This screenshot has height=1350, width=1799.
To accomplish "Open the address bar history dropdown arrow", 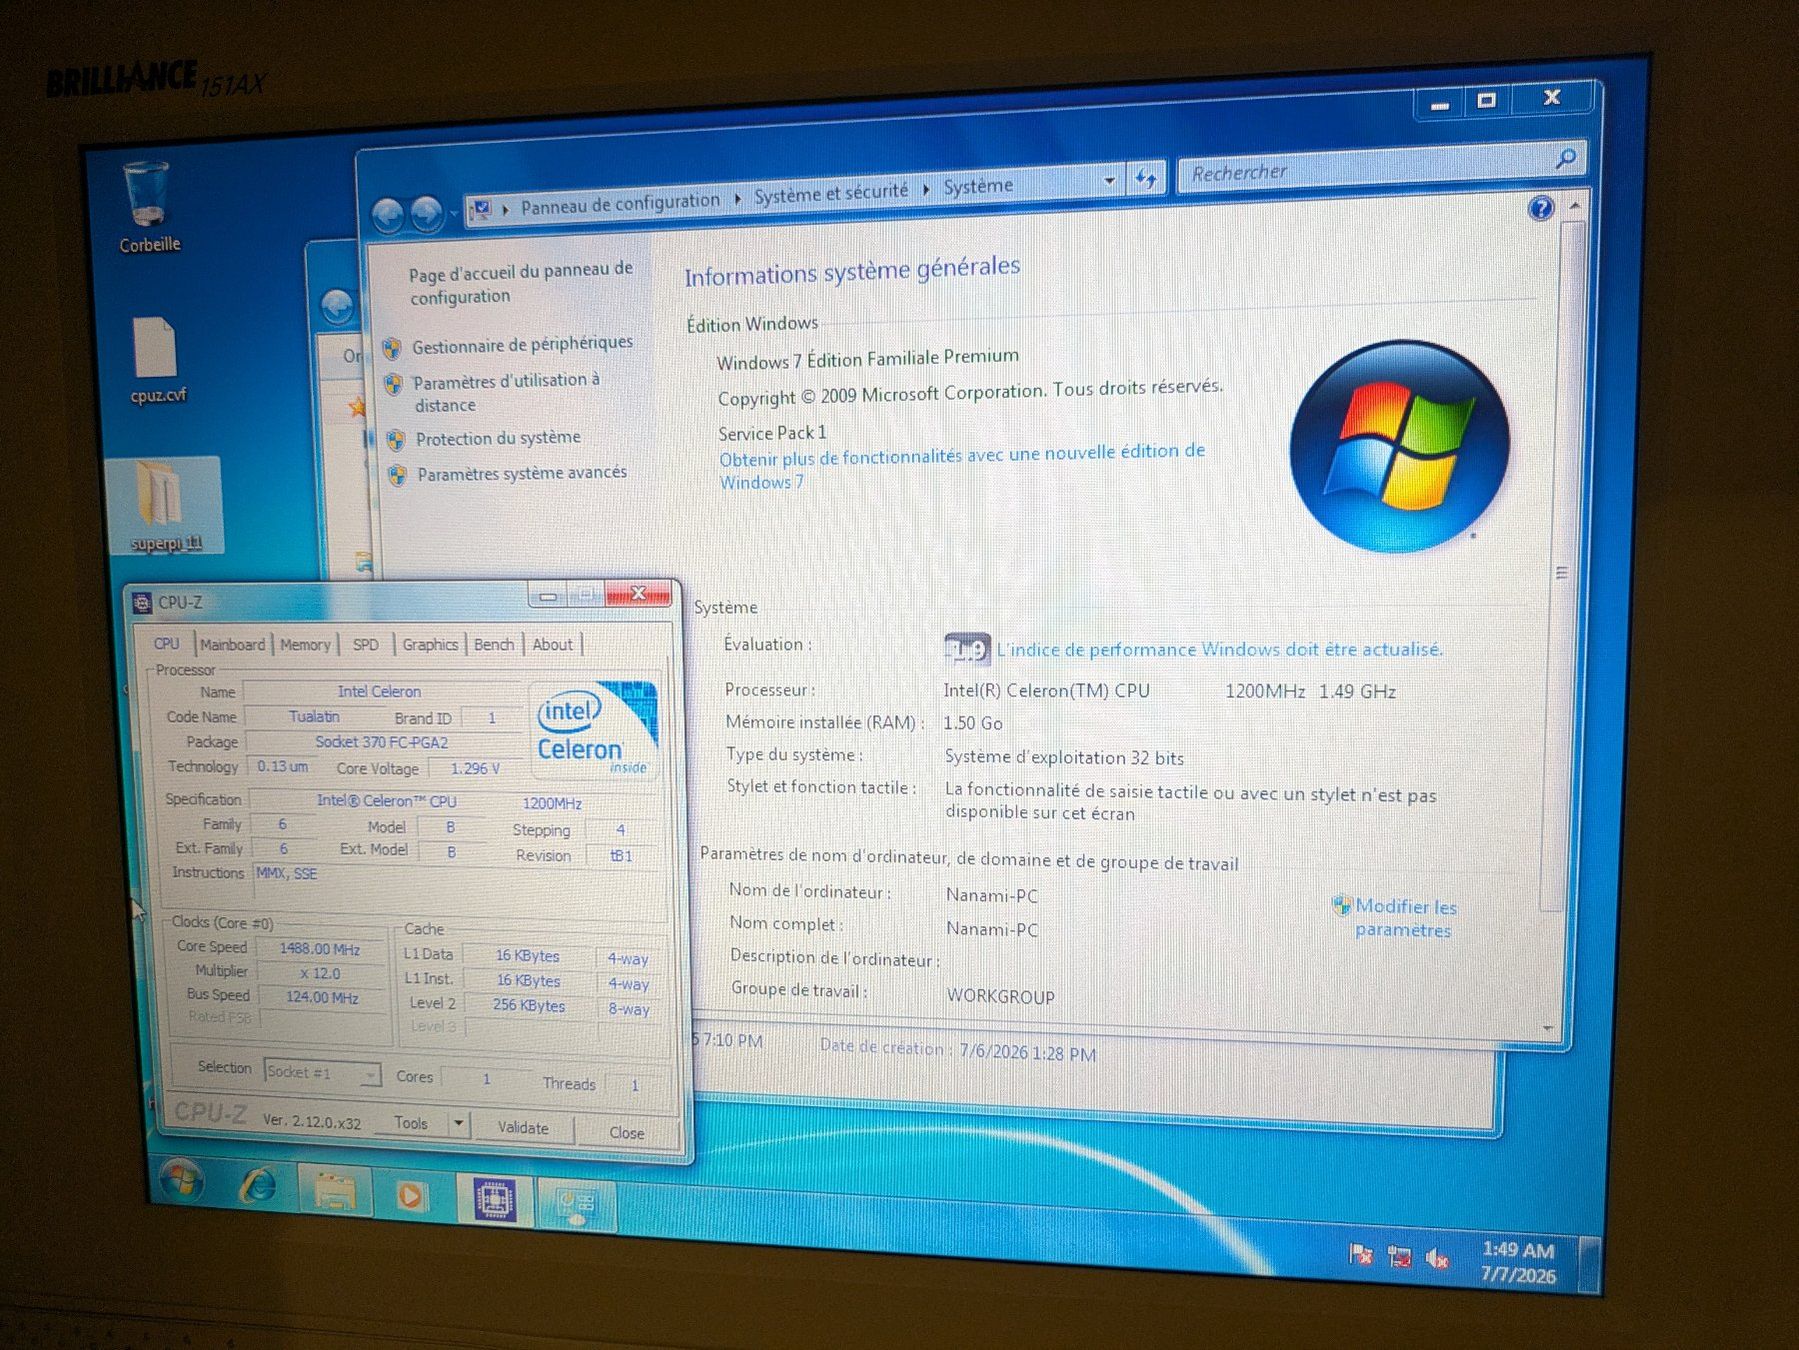I will click(1109, 181).
